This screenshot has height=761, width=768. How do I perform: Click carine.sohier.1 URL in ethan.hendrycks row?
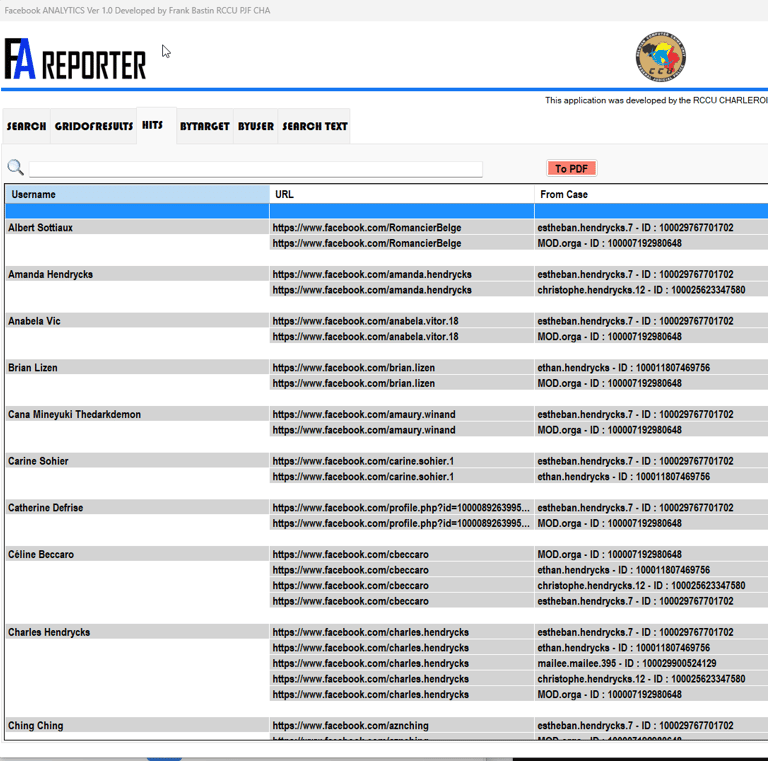[402, 476]
